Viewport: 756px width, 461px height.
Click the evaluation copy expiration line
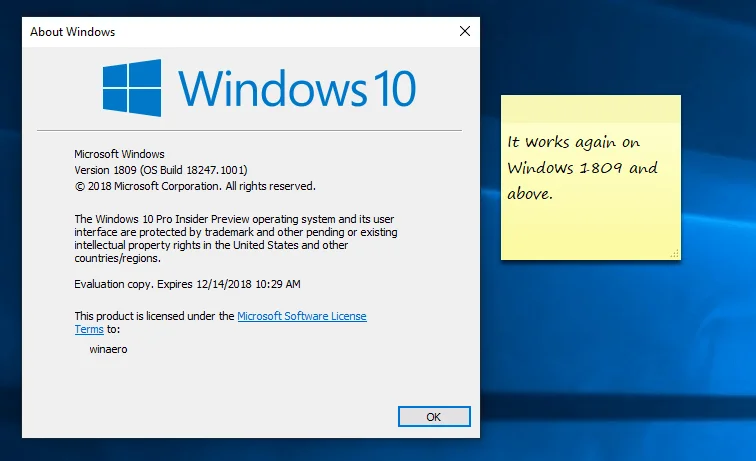click(x=187, y=284)
